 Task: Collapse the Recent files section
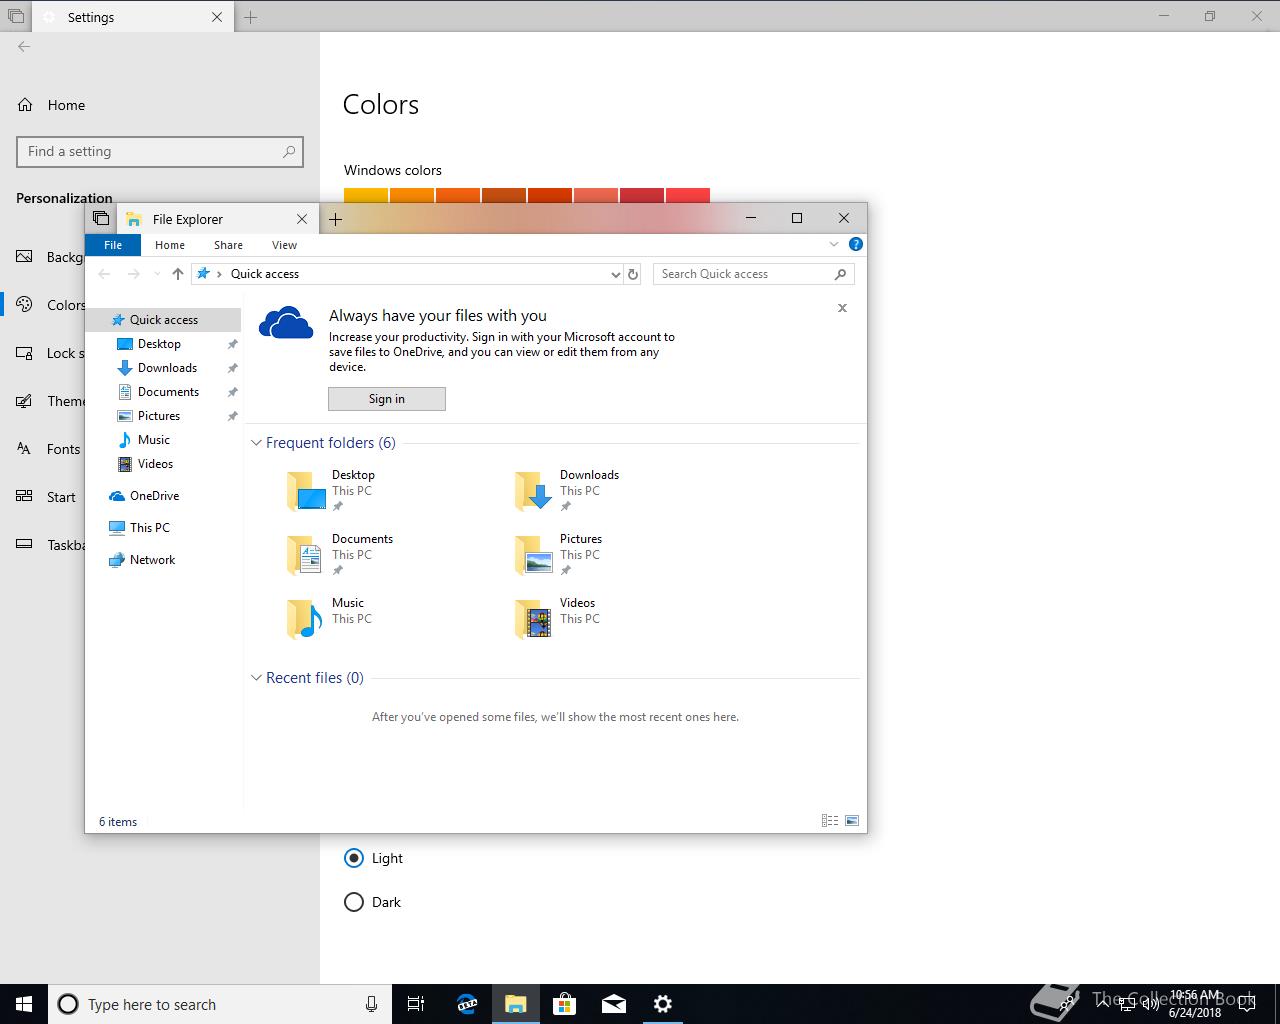click(x=256, y=678)
